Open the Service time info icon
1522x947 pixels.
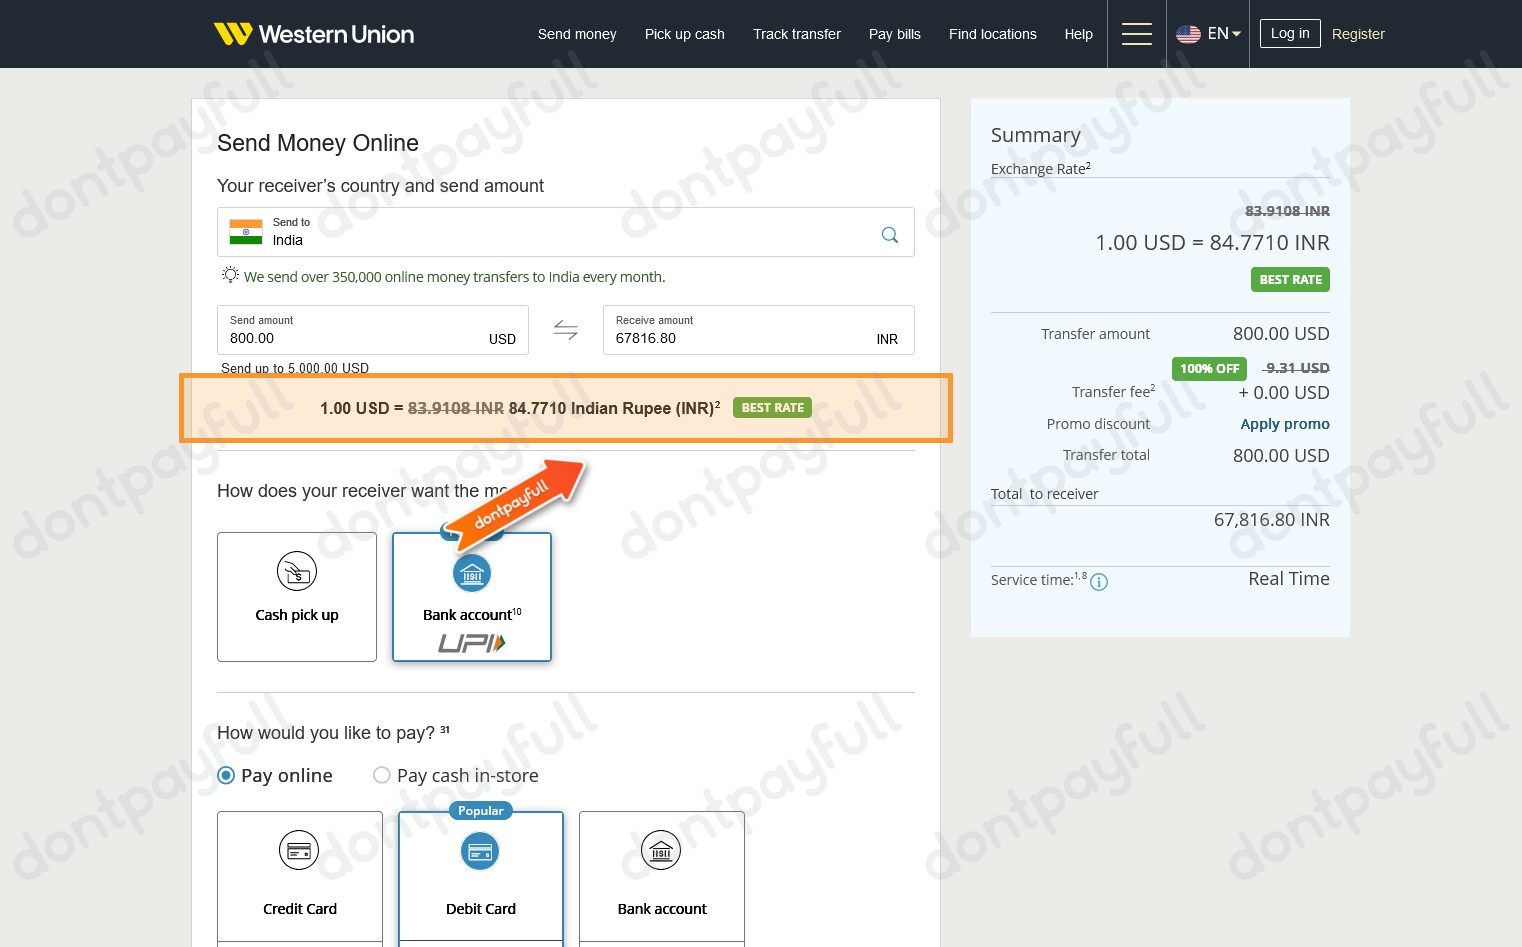pyautogui.click(x=1099, y=582)
